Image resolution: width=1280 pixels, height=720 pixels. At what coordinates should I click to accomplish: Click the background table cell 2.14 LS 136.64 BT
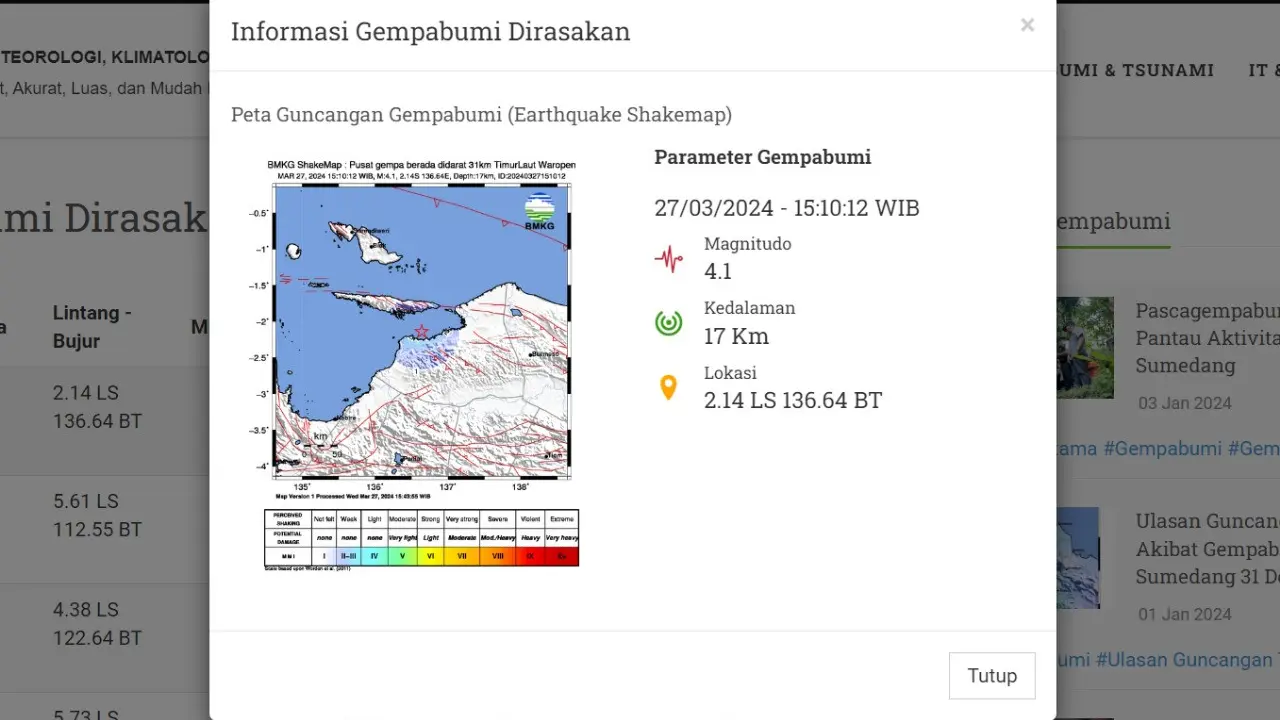point(97,407)
